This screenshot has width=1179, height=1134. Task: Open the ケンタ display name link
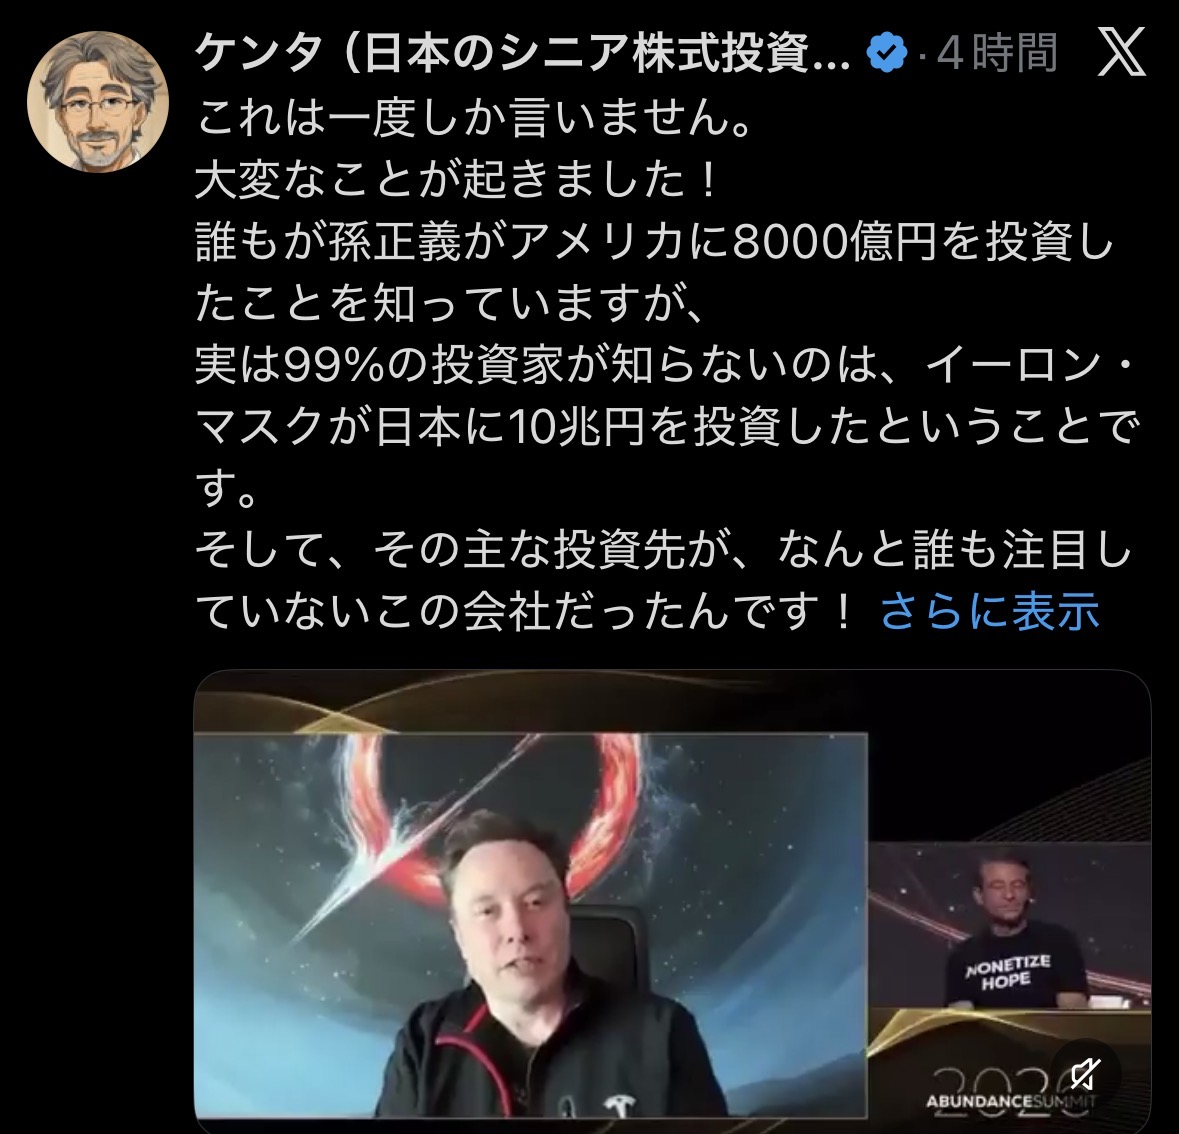pos(523,54)
